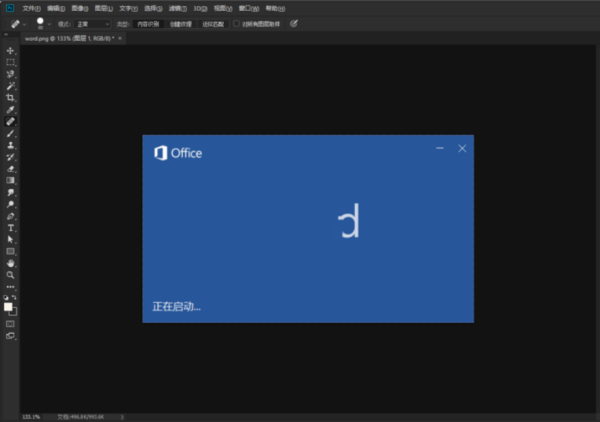The image size is (600, 422).
Task: Click the Office logo on the canvas image
Action: click(x=178, y=153)
